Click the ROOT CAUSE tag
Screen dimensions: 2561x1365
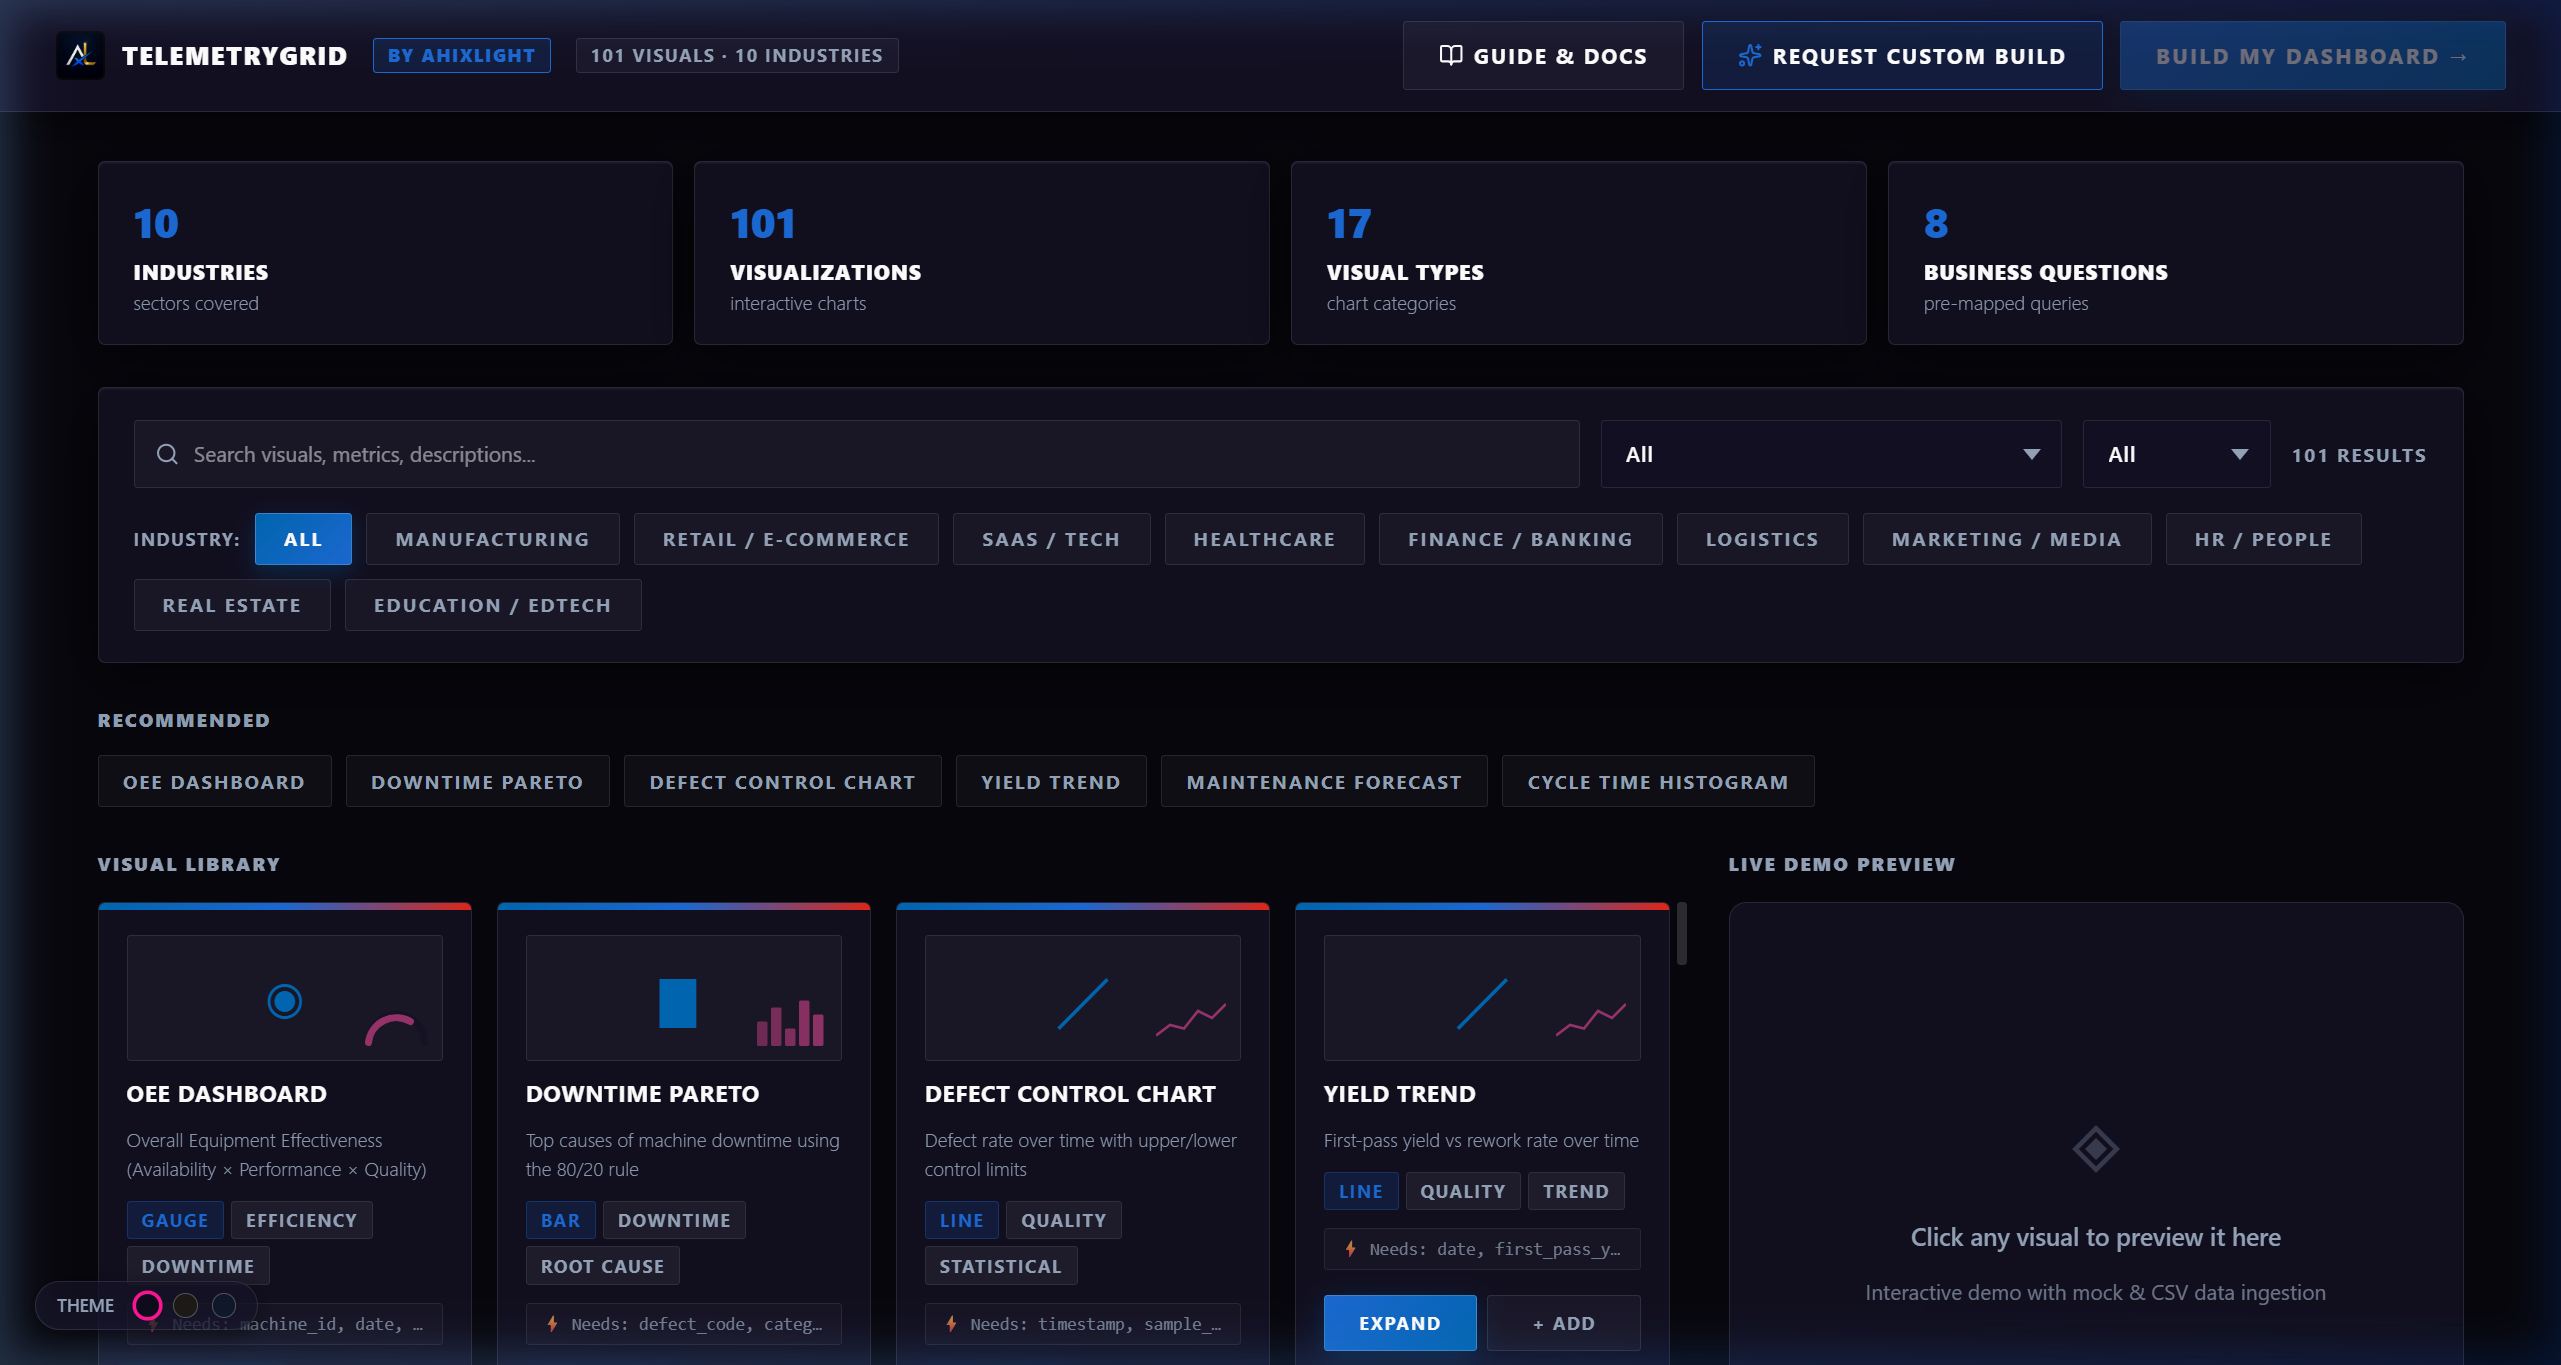(602, 1266)
